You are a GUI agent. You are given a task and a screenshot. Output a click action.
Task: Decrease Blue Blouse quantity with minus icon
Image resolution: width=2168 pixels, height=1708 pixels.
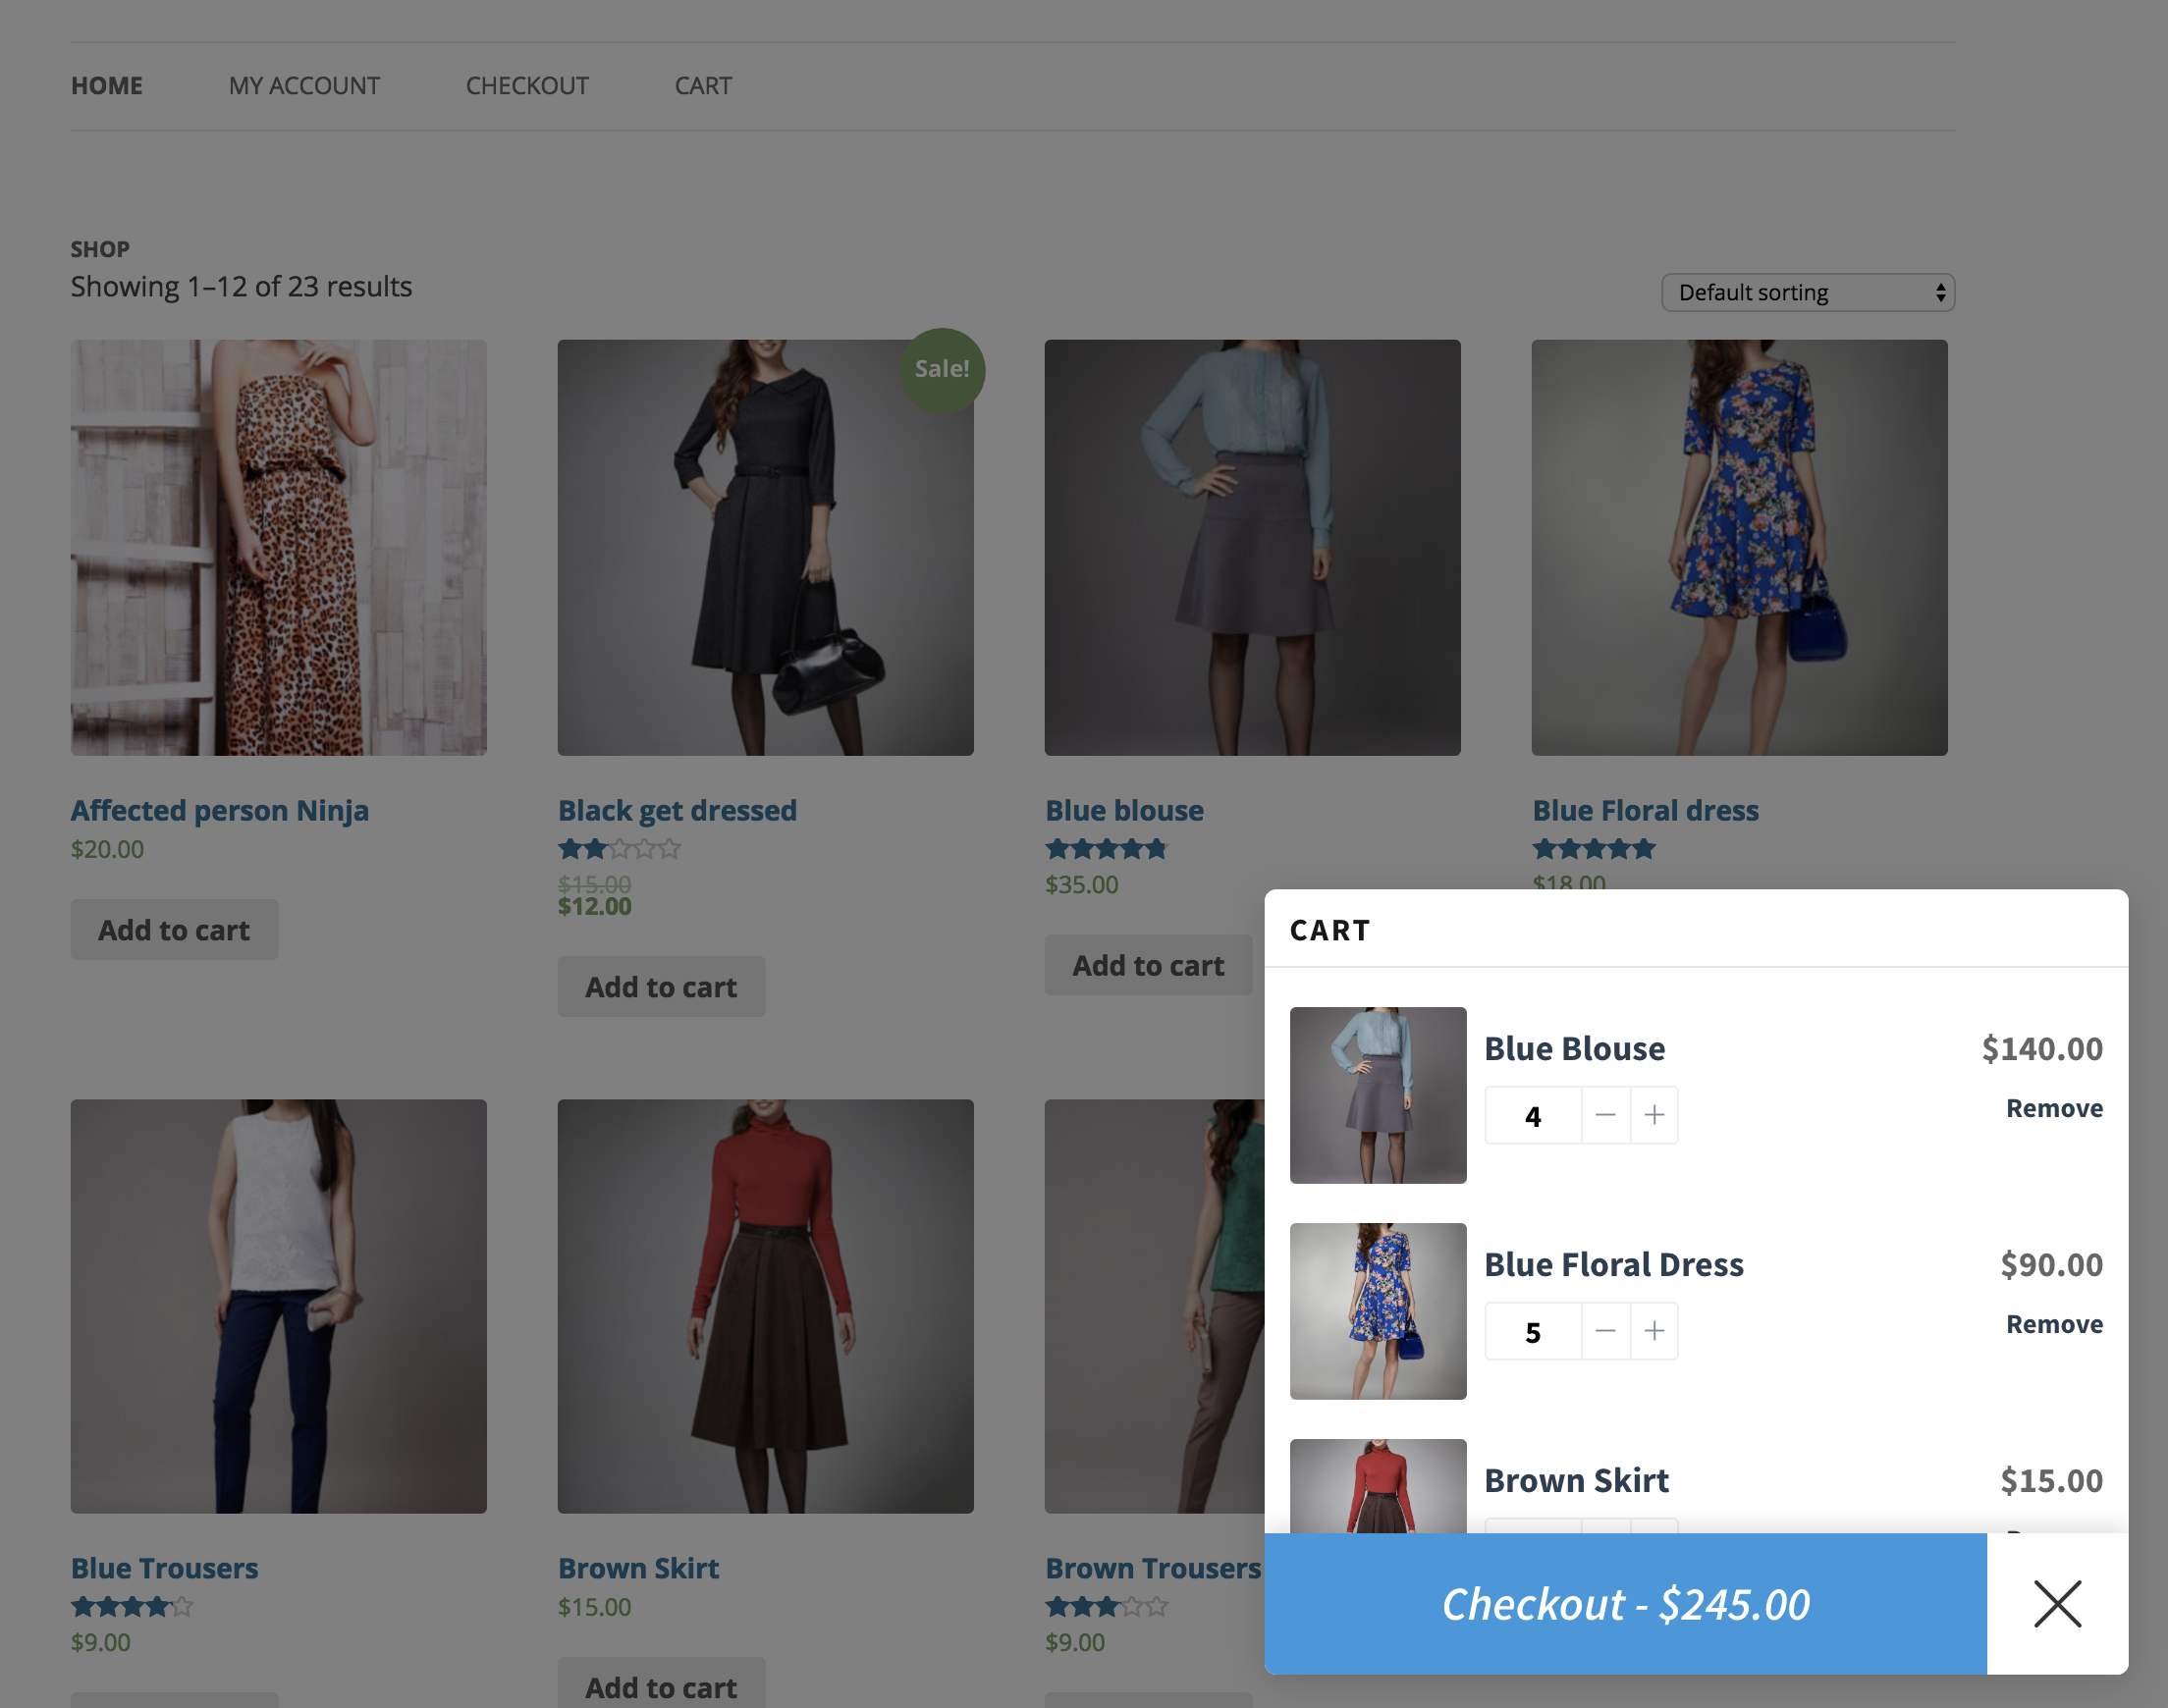pos(1605,1115)
